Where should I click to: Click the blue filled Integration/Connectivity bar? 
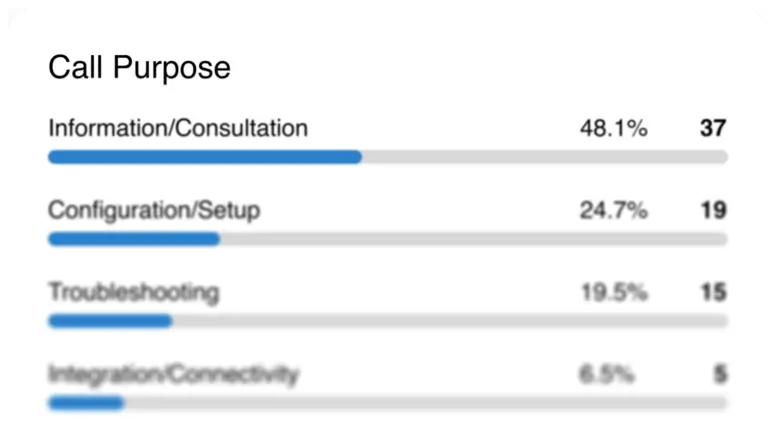(x=86, y=403)
